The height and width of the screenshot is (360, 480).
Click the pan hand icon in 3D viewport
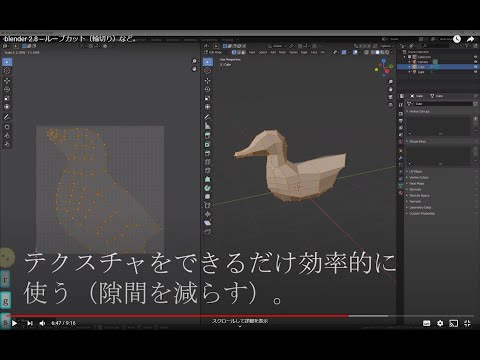tap(390, 89)
